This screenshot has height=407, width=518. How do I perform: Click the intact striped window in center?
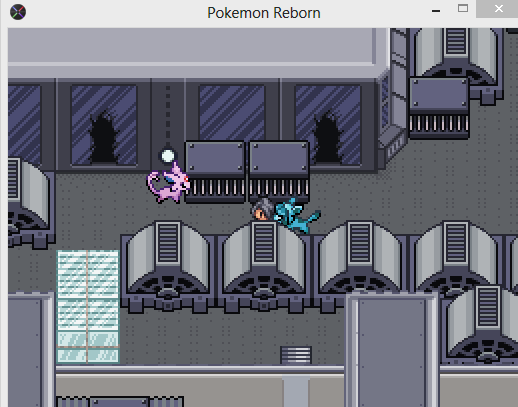[x=232, y=113]
